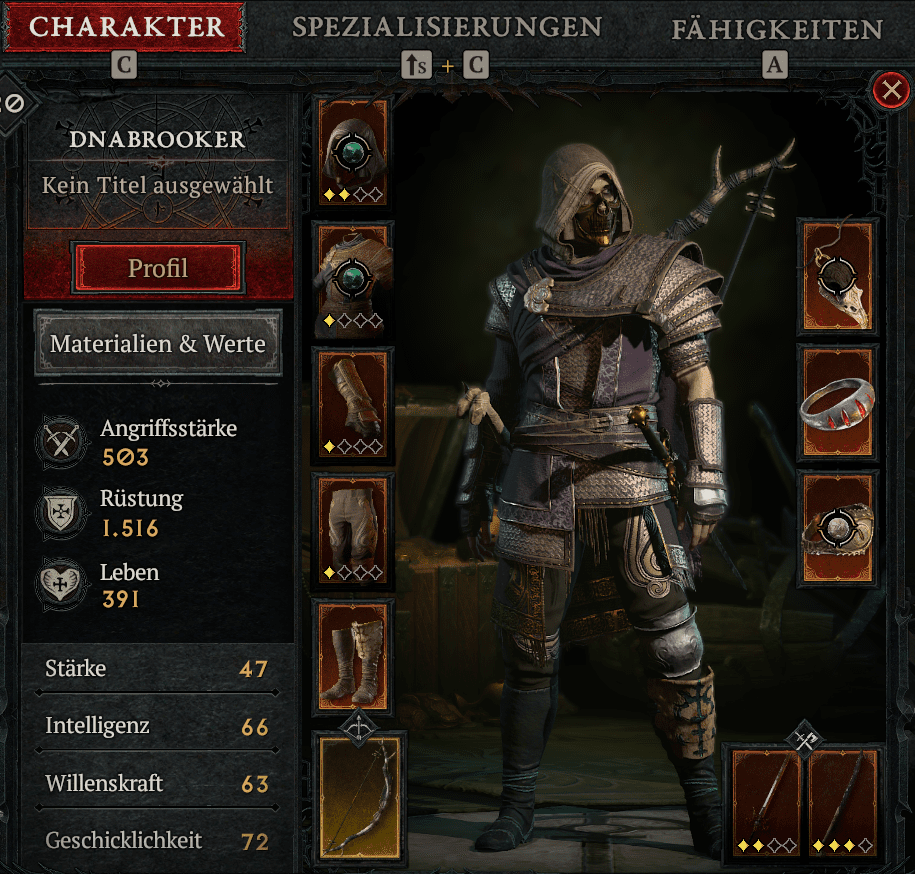Screen dimensions: 915x874
Task: Select the Geschicklichkeit stat row
Action: pyautogui.click(x=156, y=841)
